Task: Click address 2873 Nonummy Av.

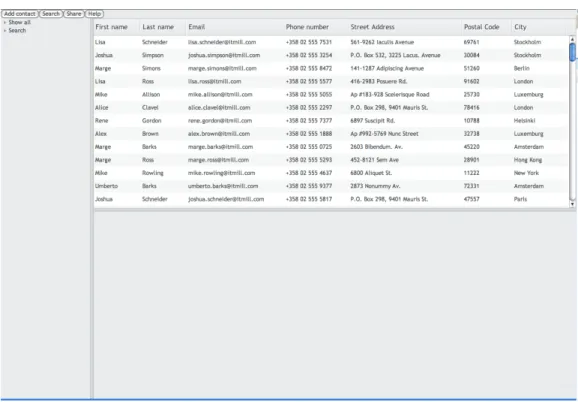Action: tap(375, 186)
